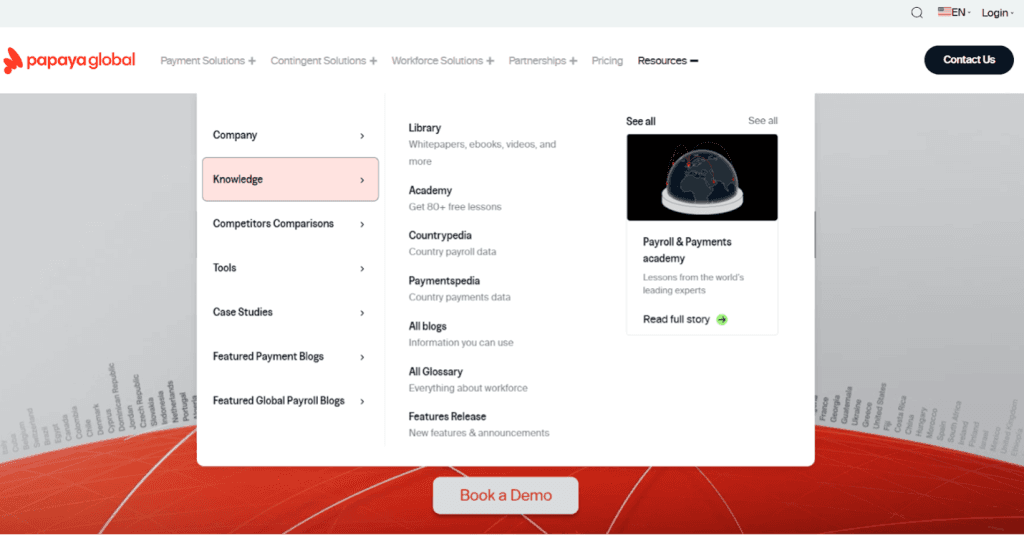
Task: Open the Tools submenu arrow
Action: pyautogui.click(x=362, y=269)
